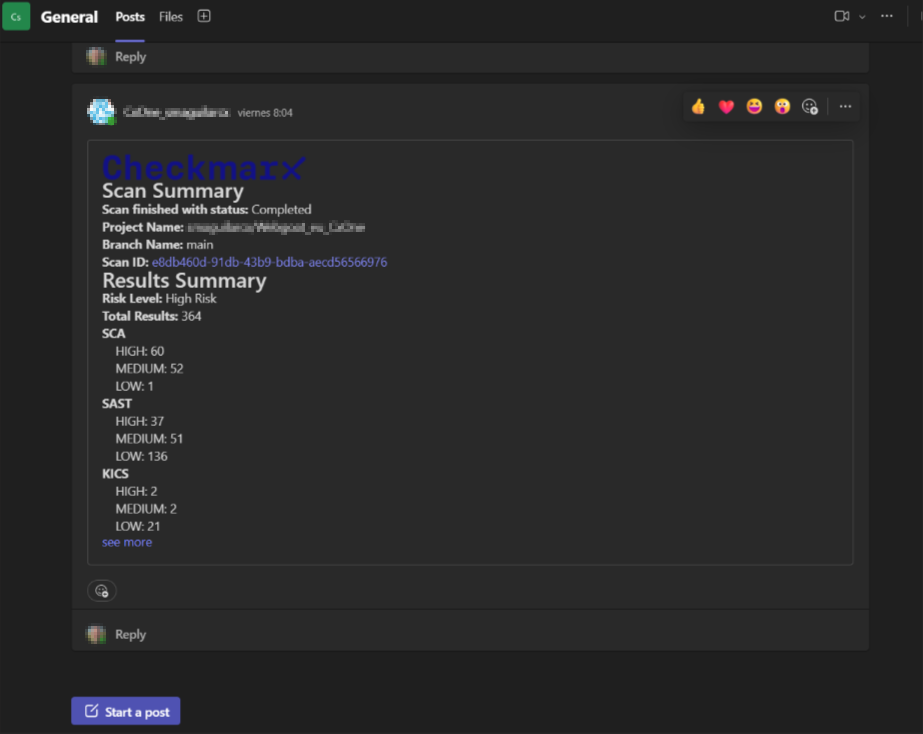This screenshot has width=923, height=734.
Task: Click the blurred sender name
Action: [177, 112]
